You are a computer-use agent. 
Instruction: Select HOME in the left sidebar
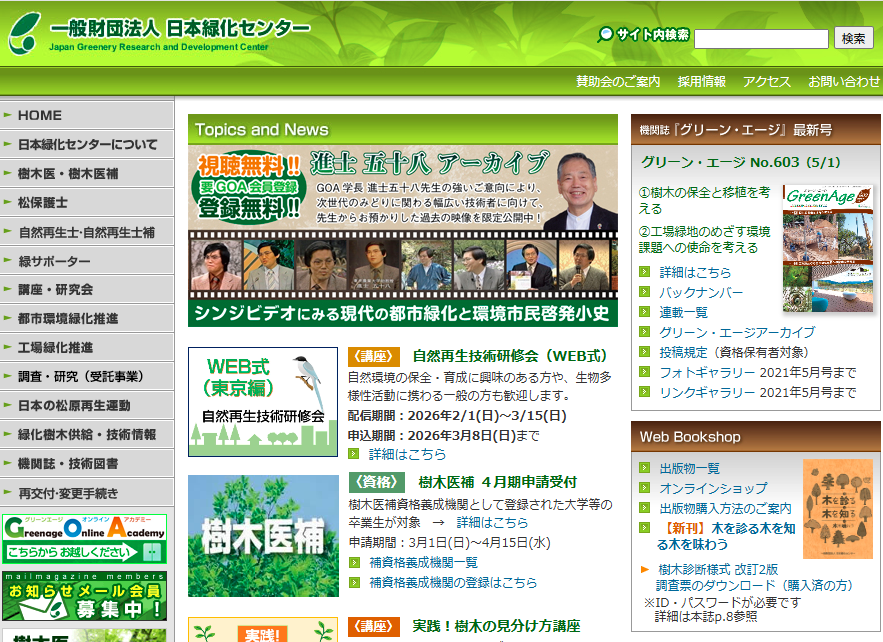(40, 115)
